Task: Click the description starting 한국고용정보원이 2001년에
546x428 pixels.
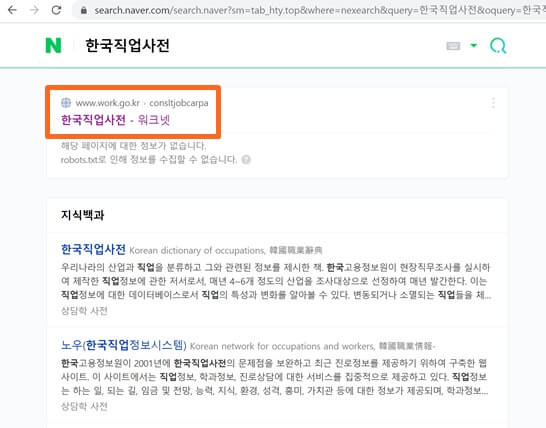Action: 275,377
